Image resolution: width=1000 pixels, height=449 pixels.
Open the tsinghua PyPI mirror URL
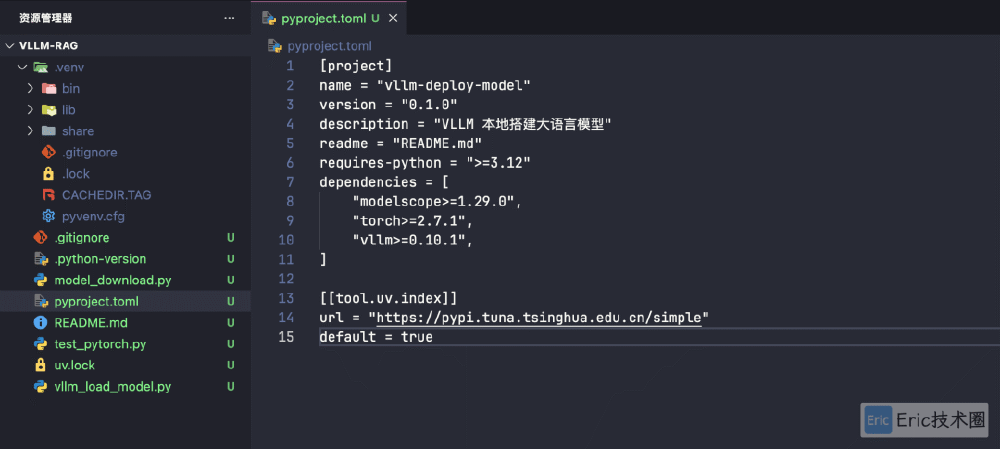(x=539, y=318)
